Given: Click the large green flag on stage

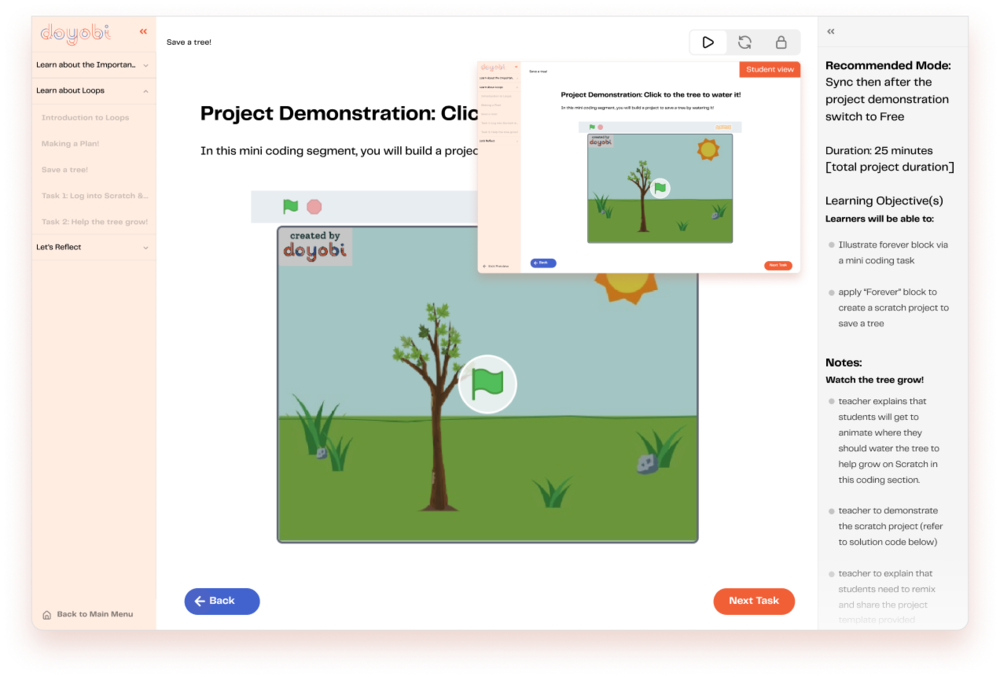Looking at the screenshot, I should 487,385.
